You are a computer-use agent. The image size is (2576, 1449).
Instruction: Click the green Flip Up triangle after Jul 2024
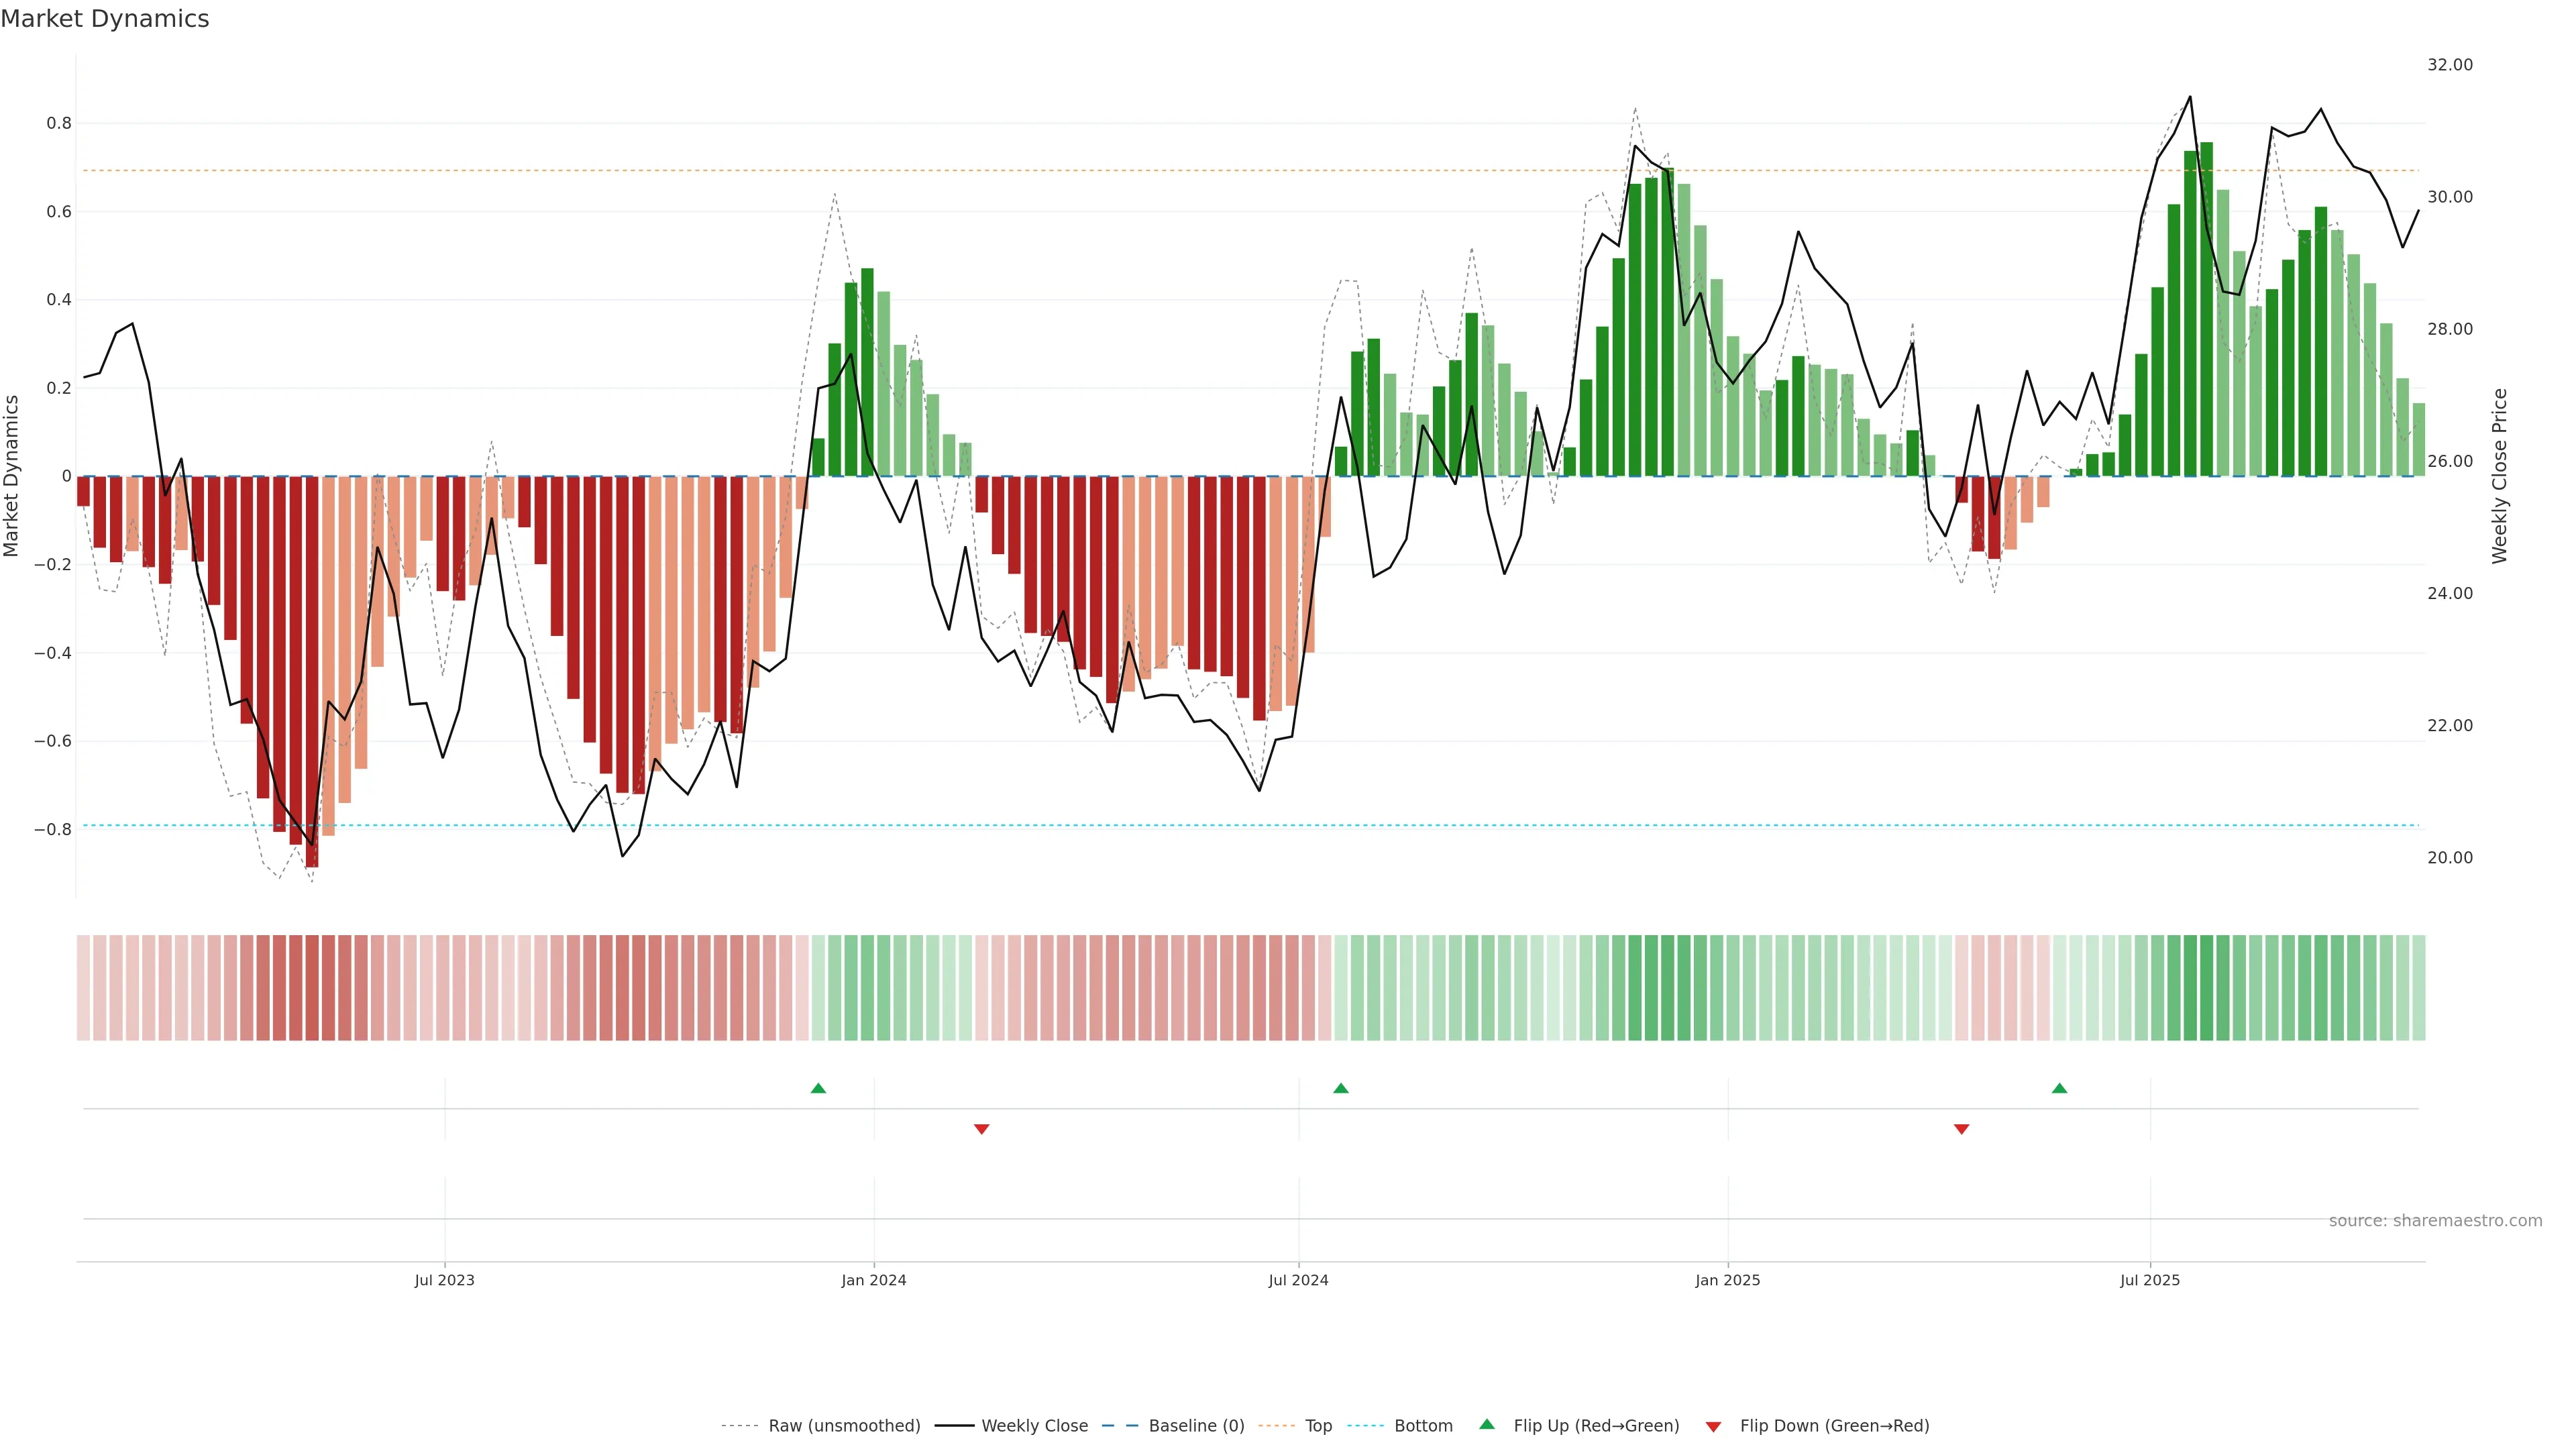[x=1341, y=1088]
